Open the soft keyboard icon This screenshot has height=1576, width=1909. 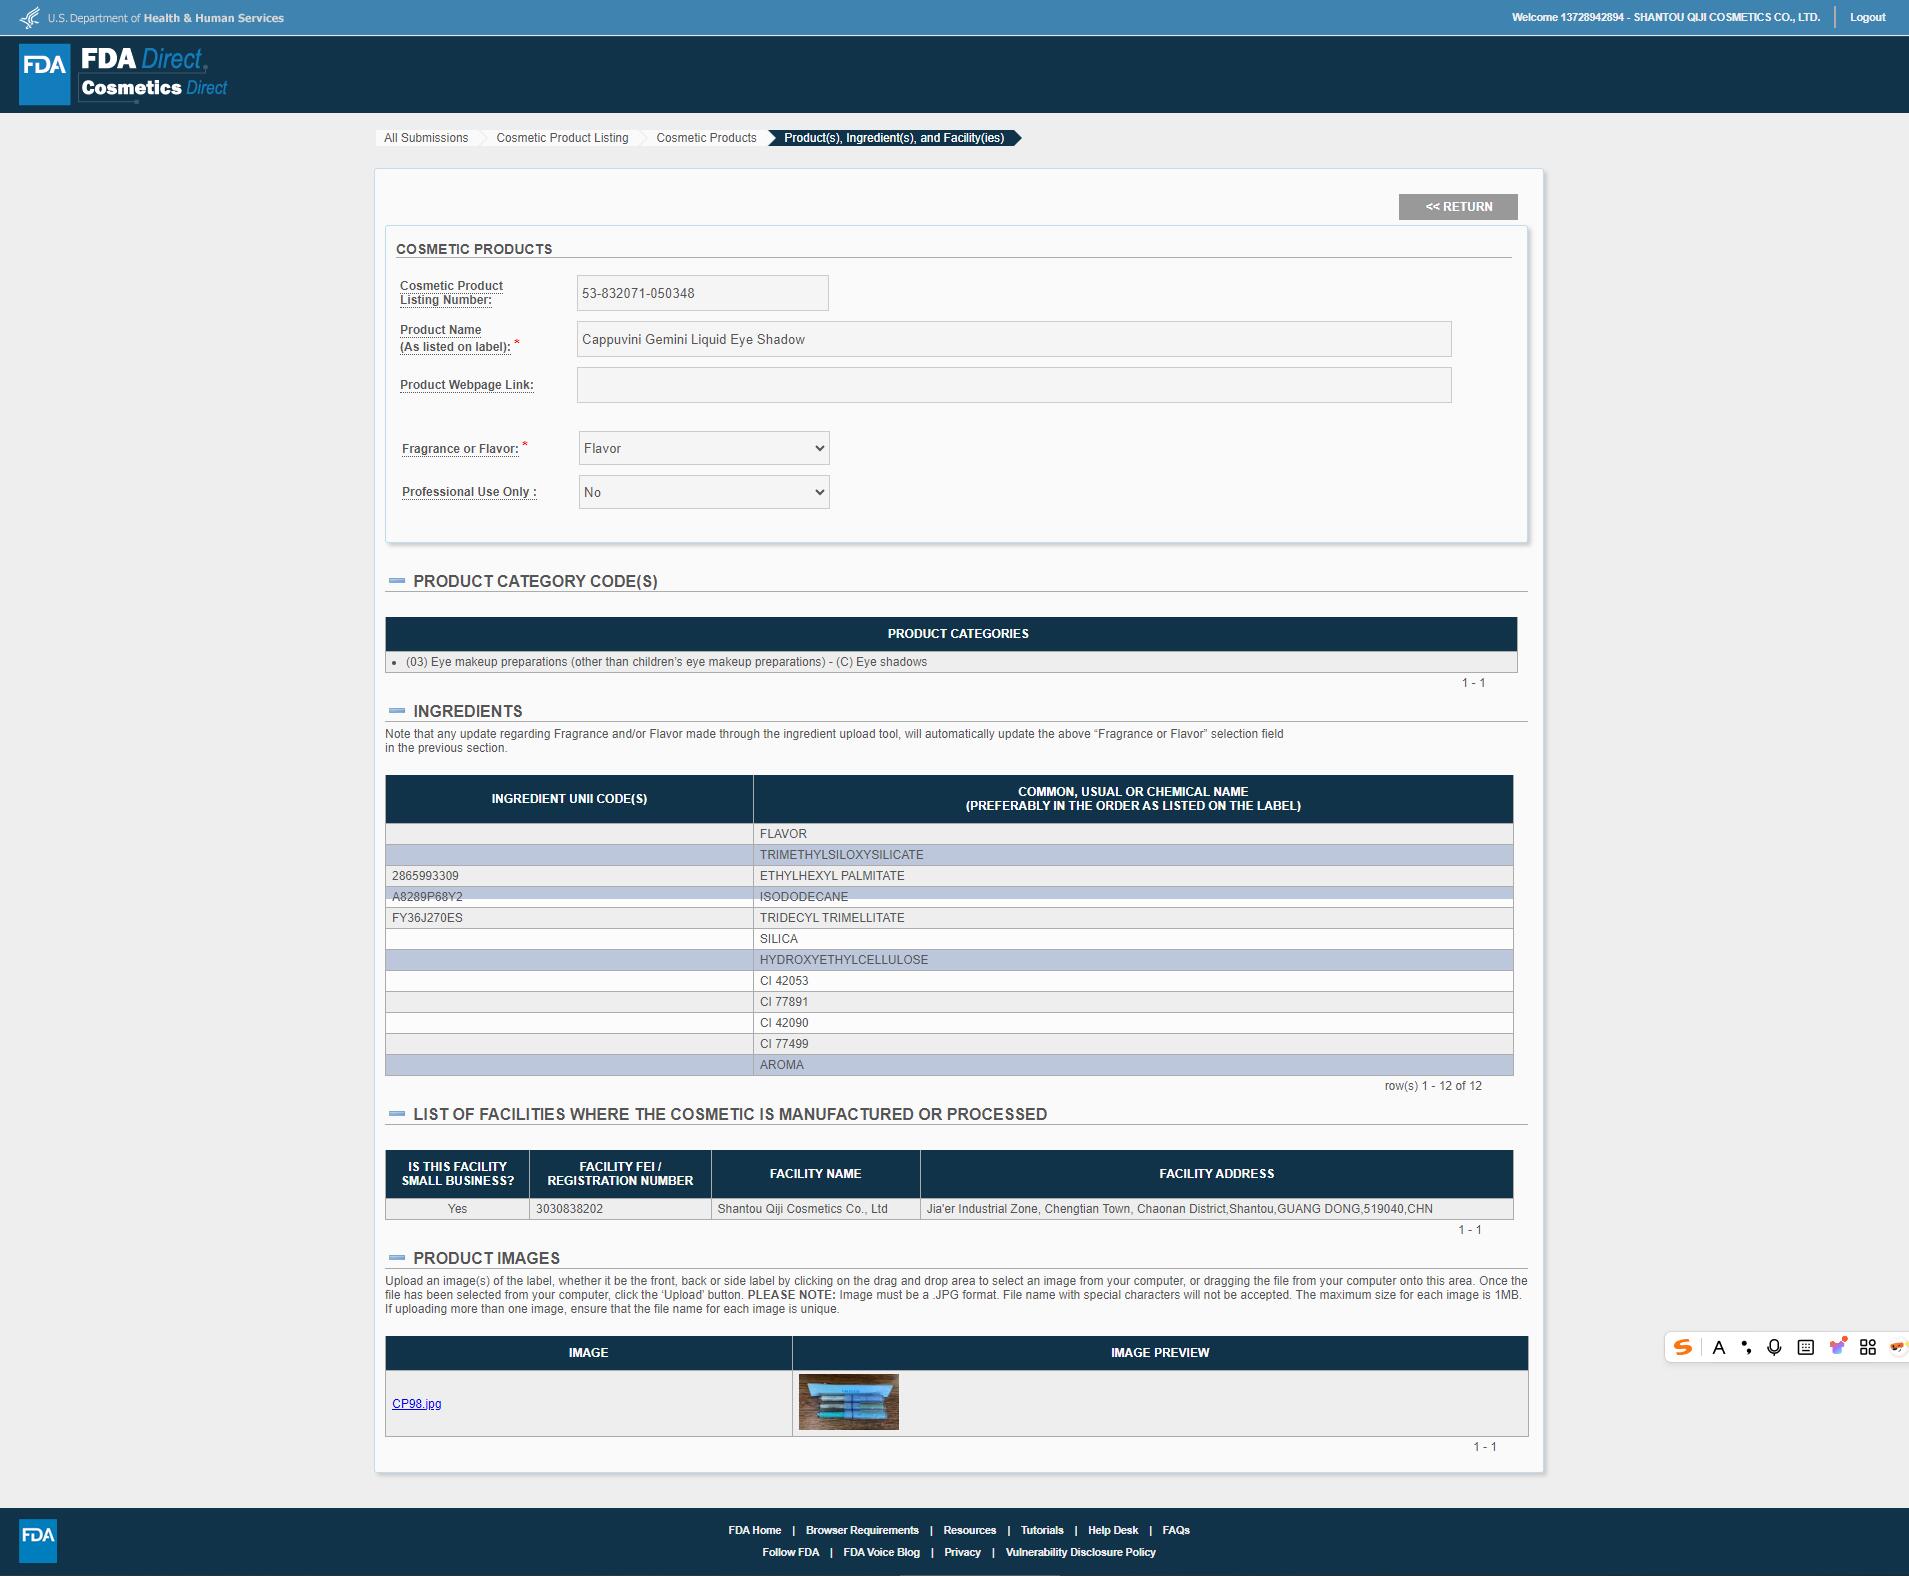pos(1805,1347)
